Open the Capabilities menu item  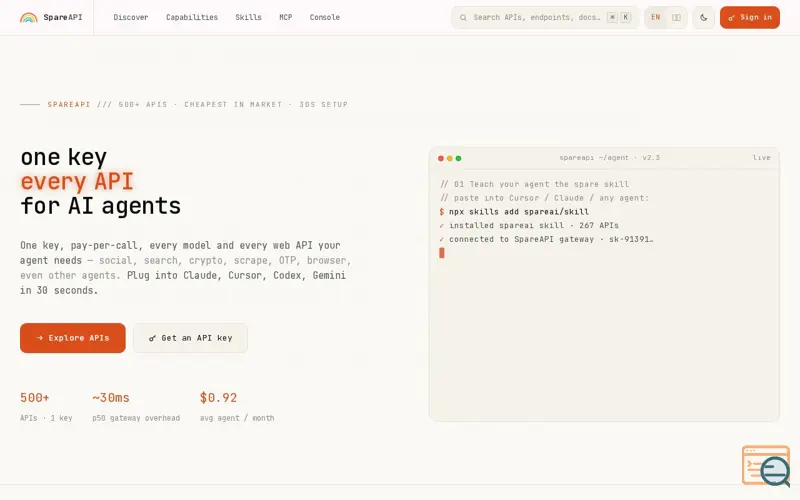[192, 17]
